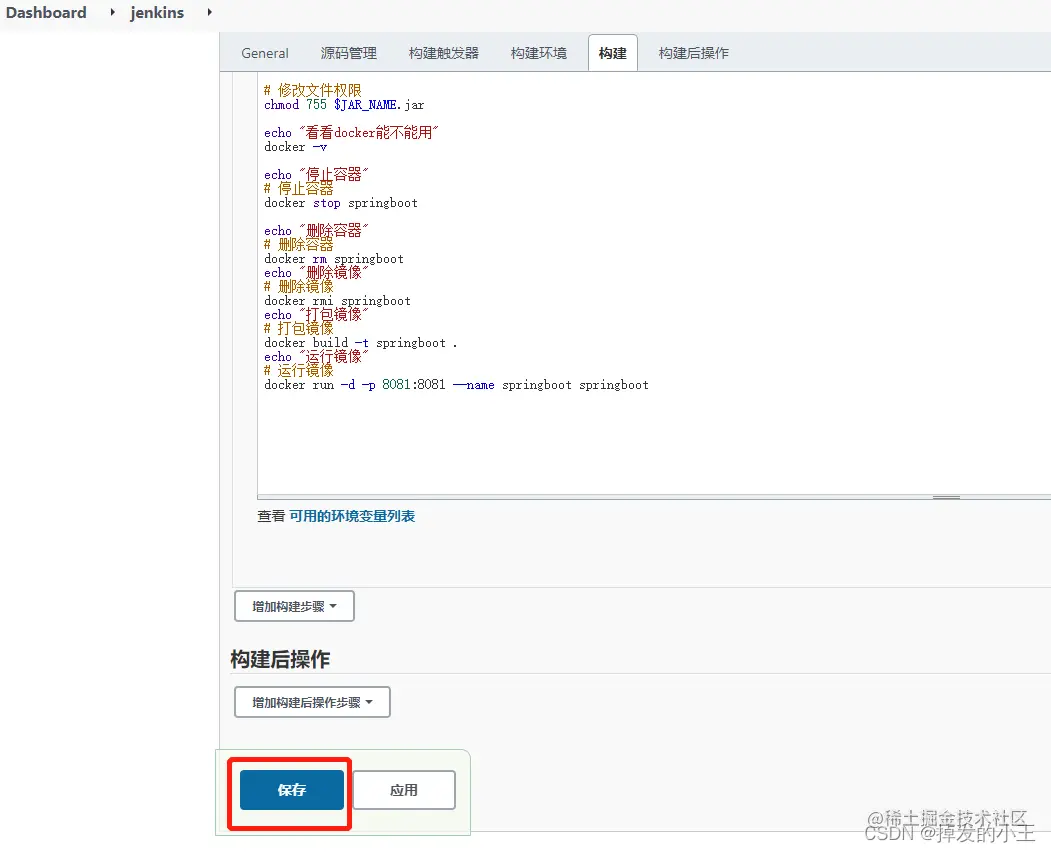Click the 应用 button
Image resolution: width=1051 pixels, height=852 pixels.
click(x=404, y=790)
